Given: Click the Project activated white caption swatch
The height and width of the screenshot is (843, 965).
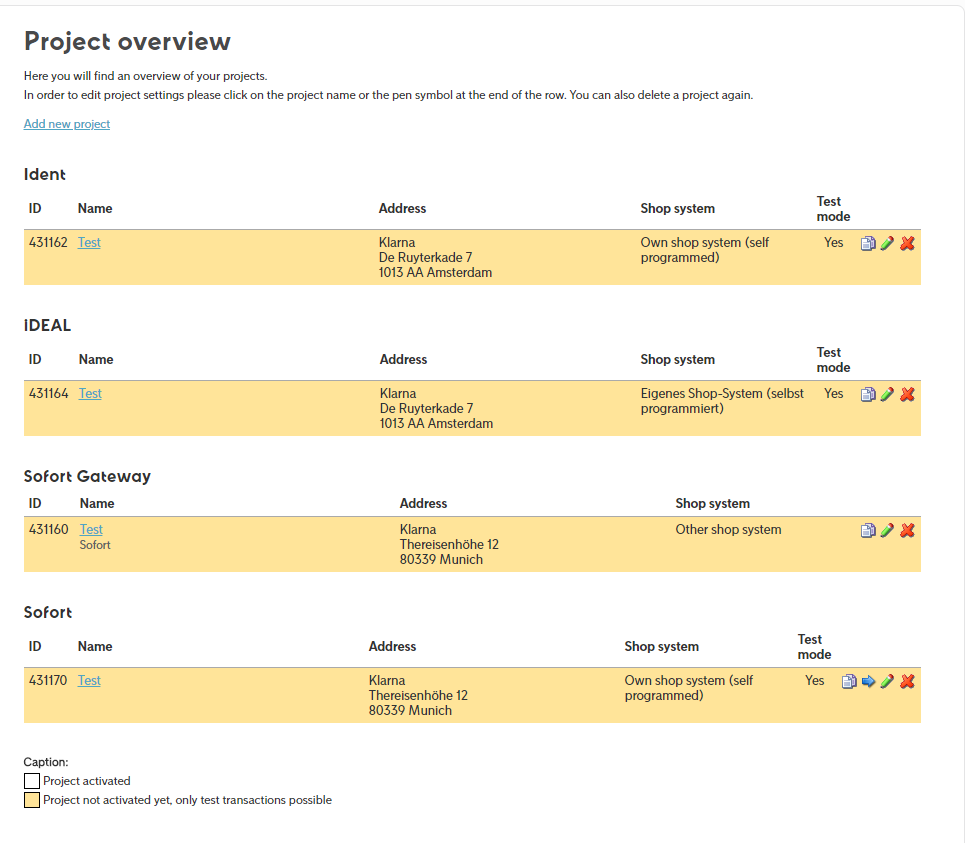Looking at the screenshot, I should coord(32,781).
